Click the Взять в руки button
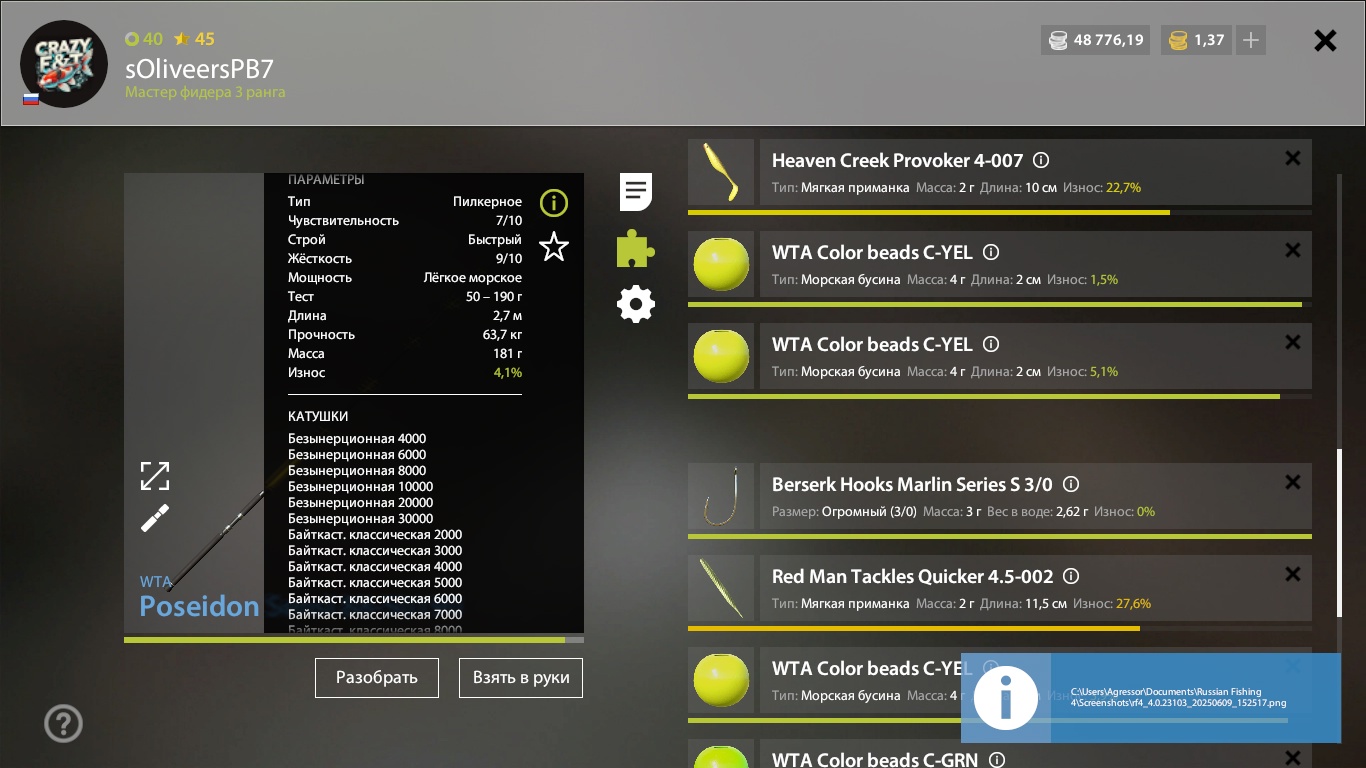This screenshot has width=1366, height=768. [x=521, y=677]
